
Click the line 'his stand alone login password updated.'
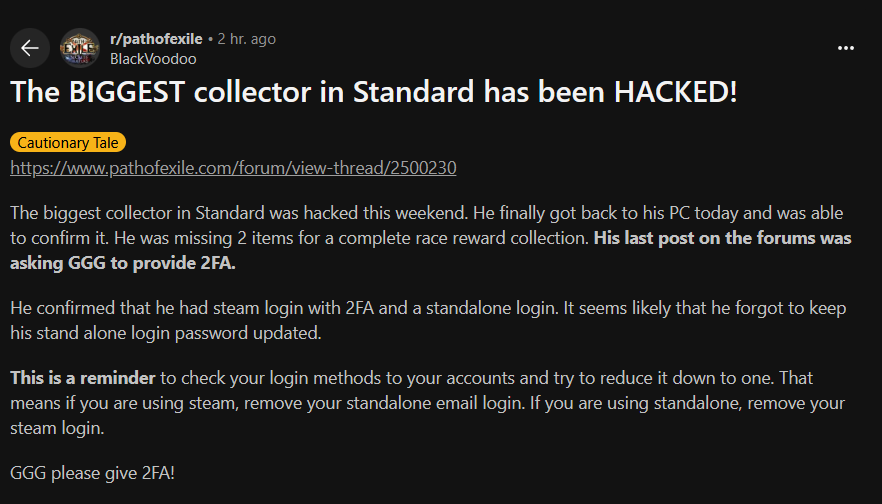coord(166,333)
